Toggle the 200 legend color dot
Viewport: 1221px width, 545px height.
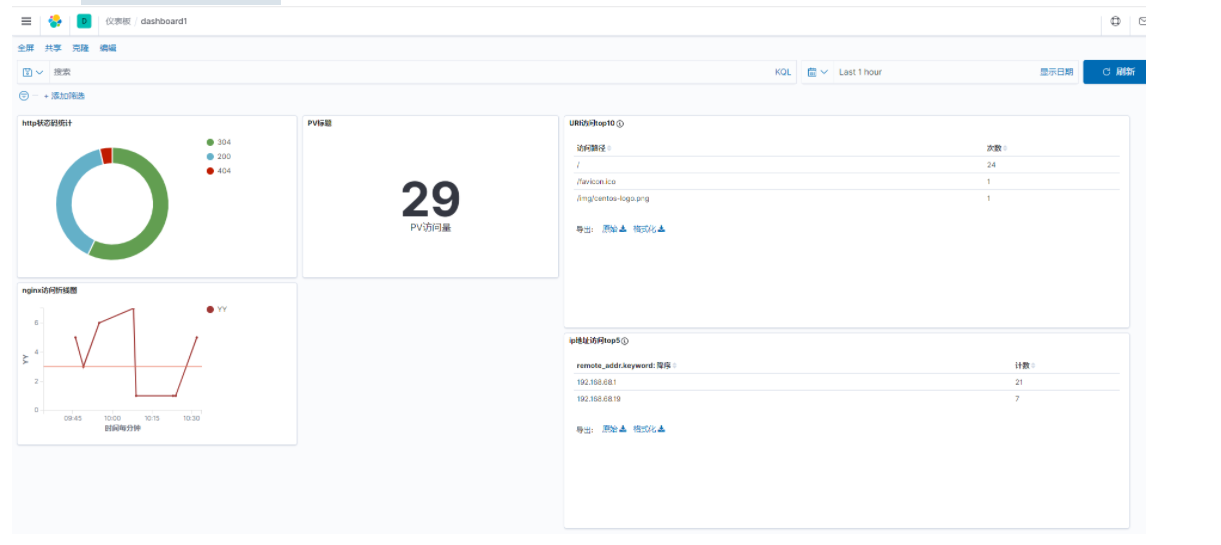[210, 156]
